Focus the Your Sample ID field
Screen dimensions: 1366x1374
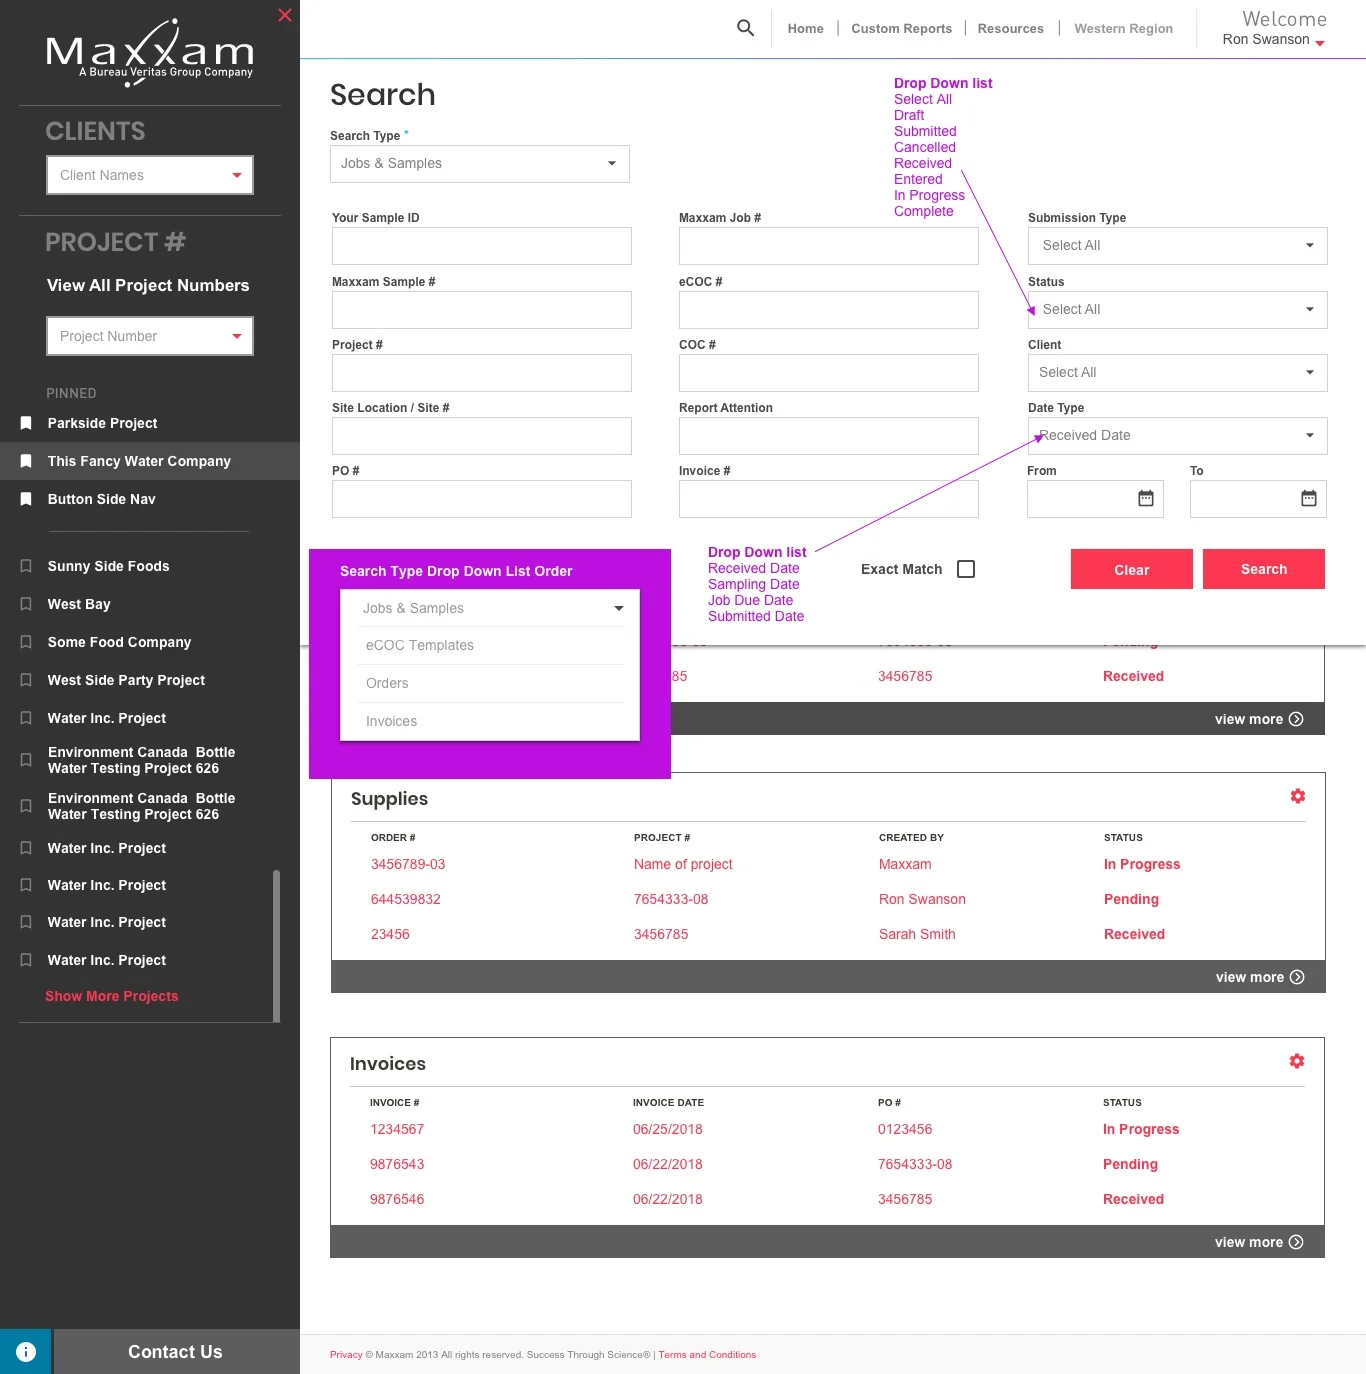(x=482, y=246)
